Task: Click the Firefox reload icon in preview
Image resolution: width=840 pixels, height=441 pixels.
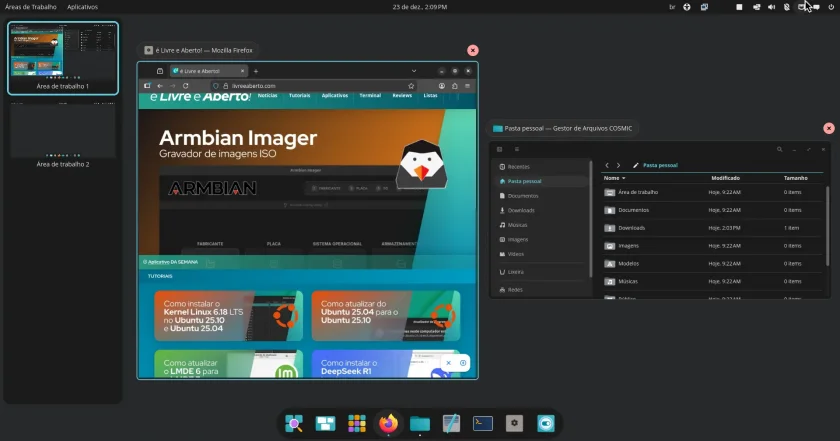Action: [185, 86]
